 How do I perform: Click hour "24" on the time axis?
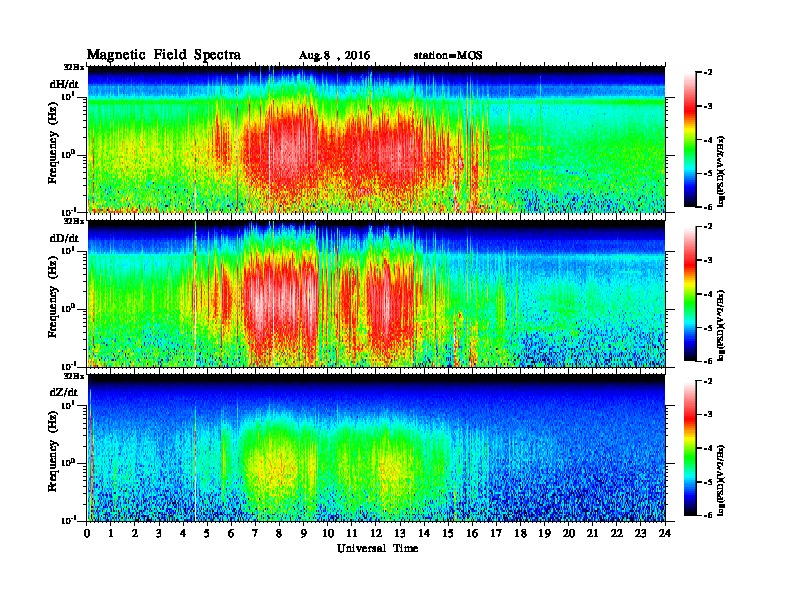point(665,534)
